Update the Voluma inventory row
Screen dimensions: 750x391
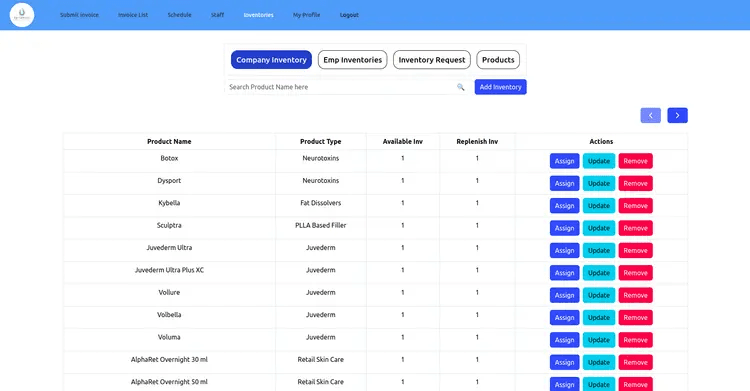click(x=599, y=340)
